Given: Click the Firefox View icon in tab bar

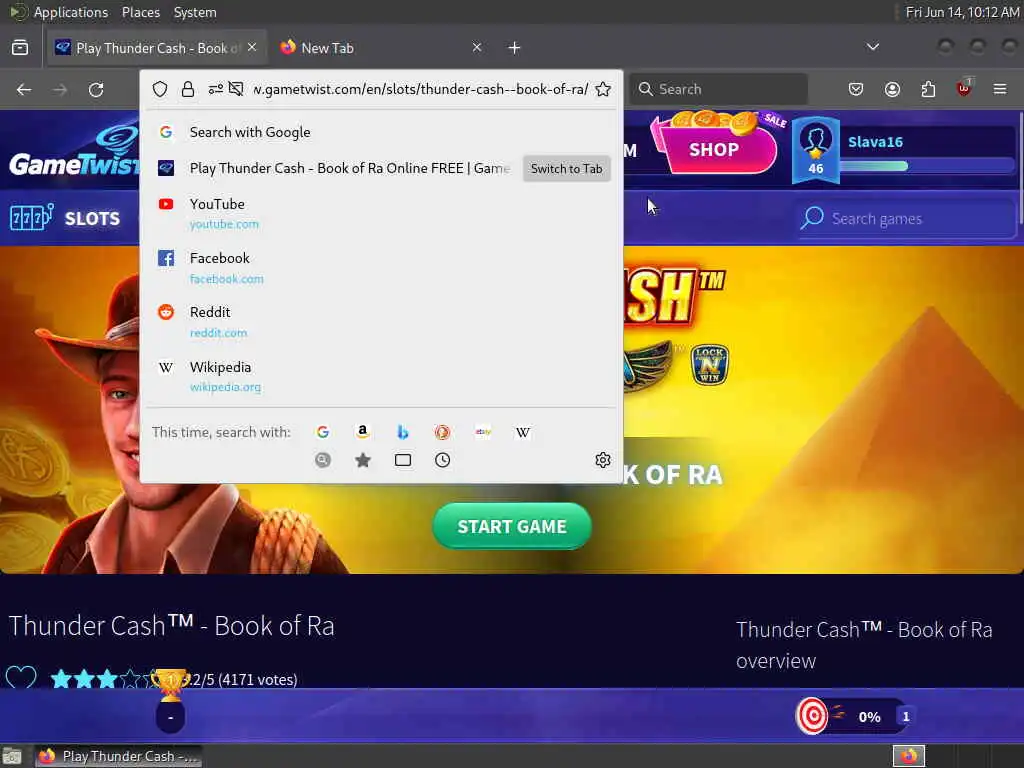Looking at the screenshot, I should 20,48.
